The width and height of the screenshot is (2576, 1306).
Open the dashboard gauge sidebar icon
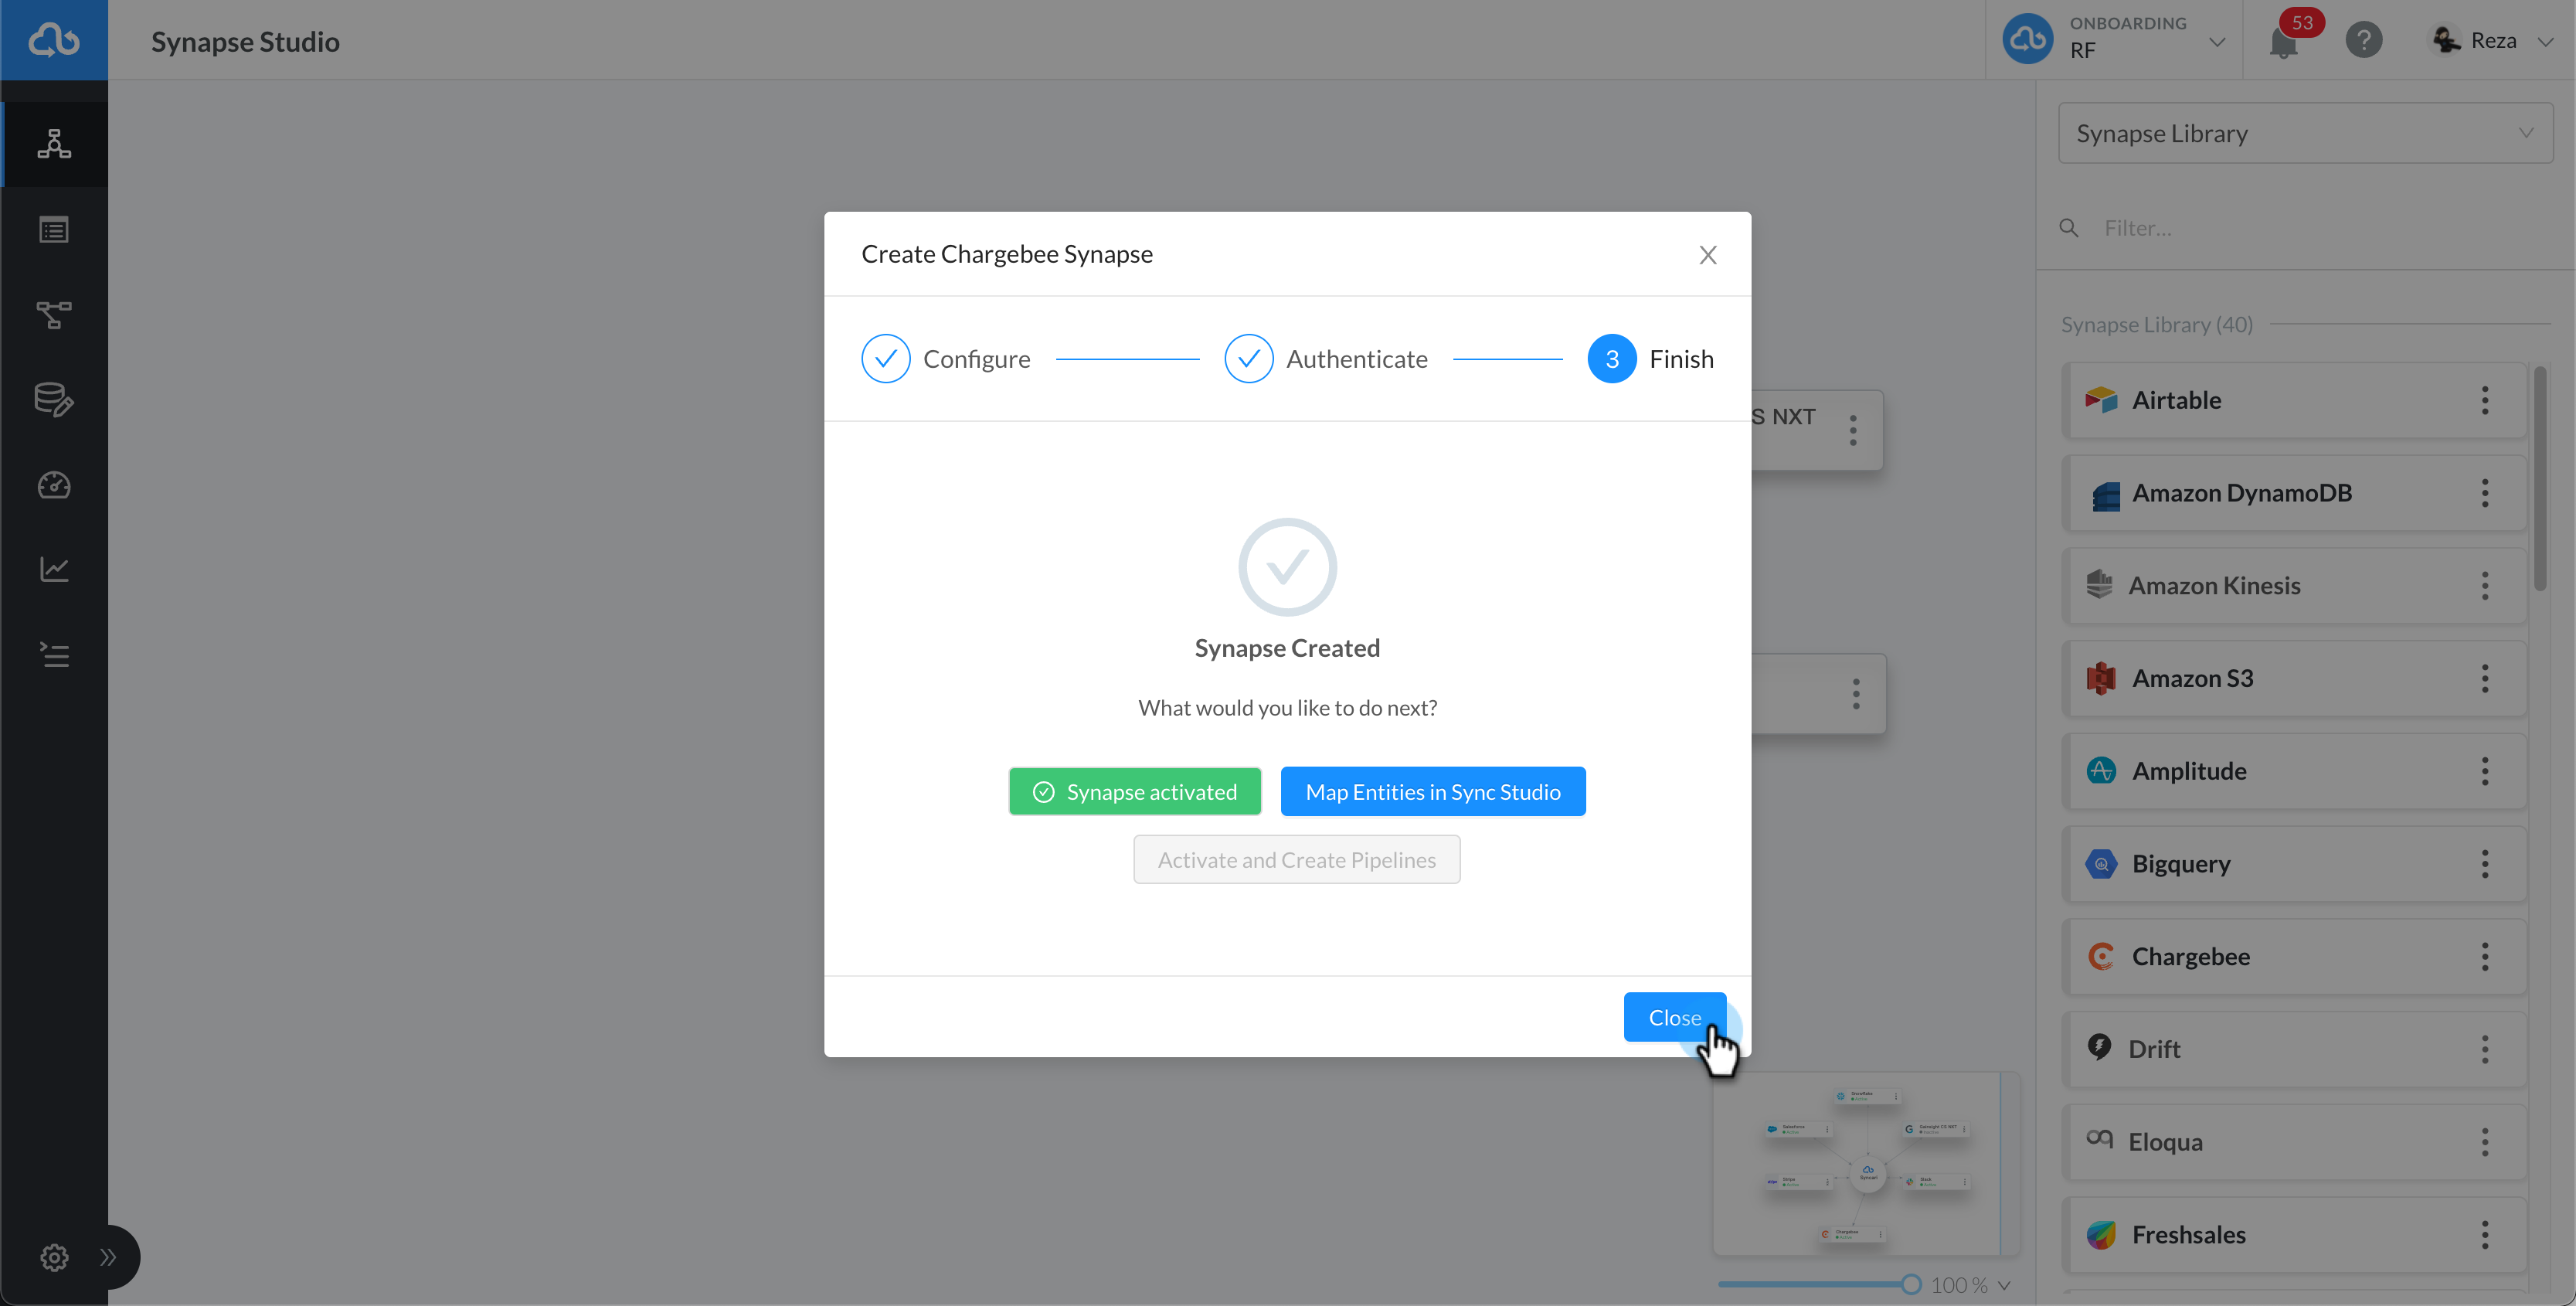coord(54,485)
